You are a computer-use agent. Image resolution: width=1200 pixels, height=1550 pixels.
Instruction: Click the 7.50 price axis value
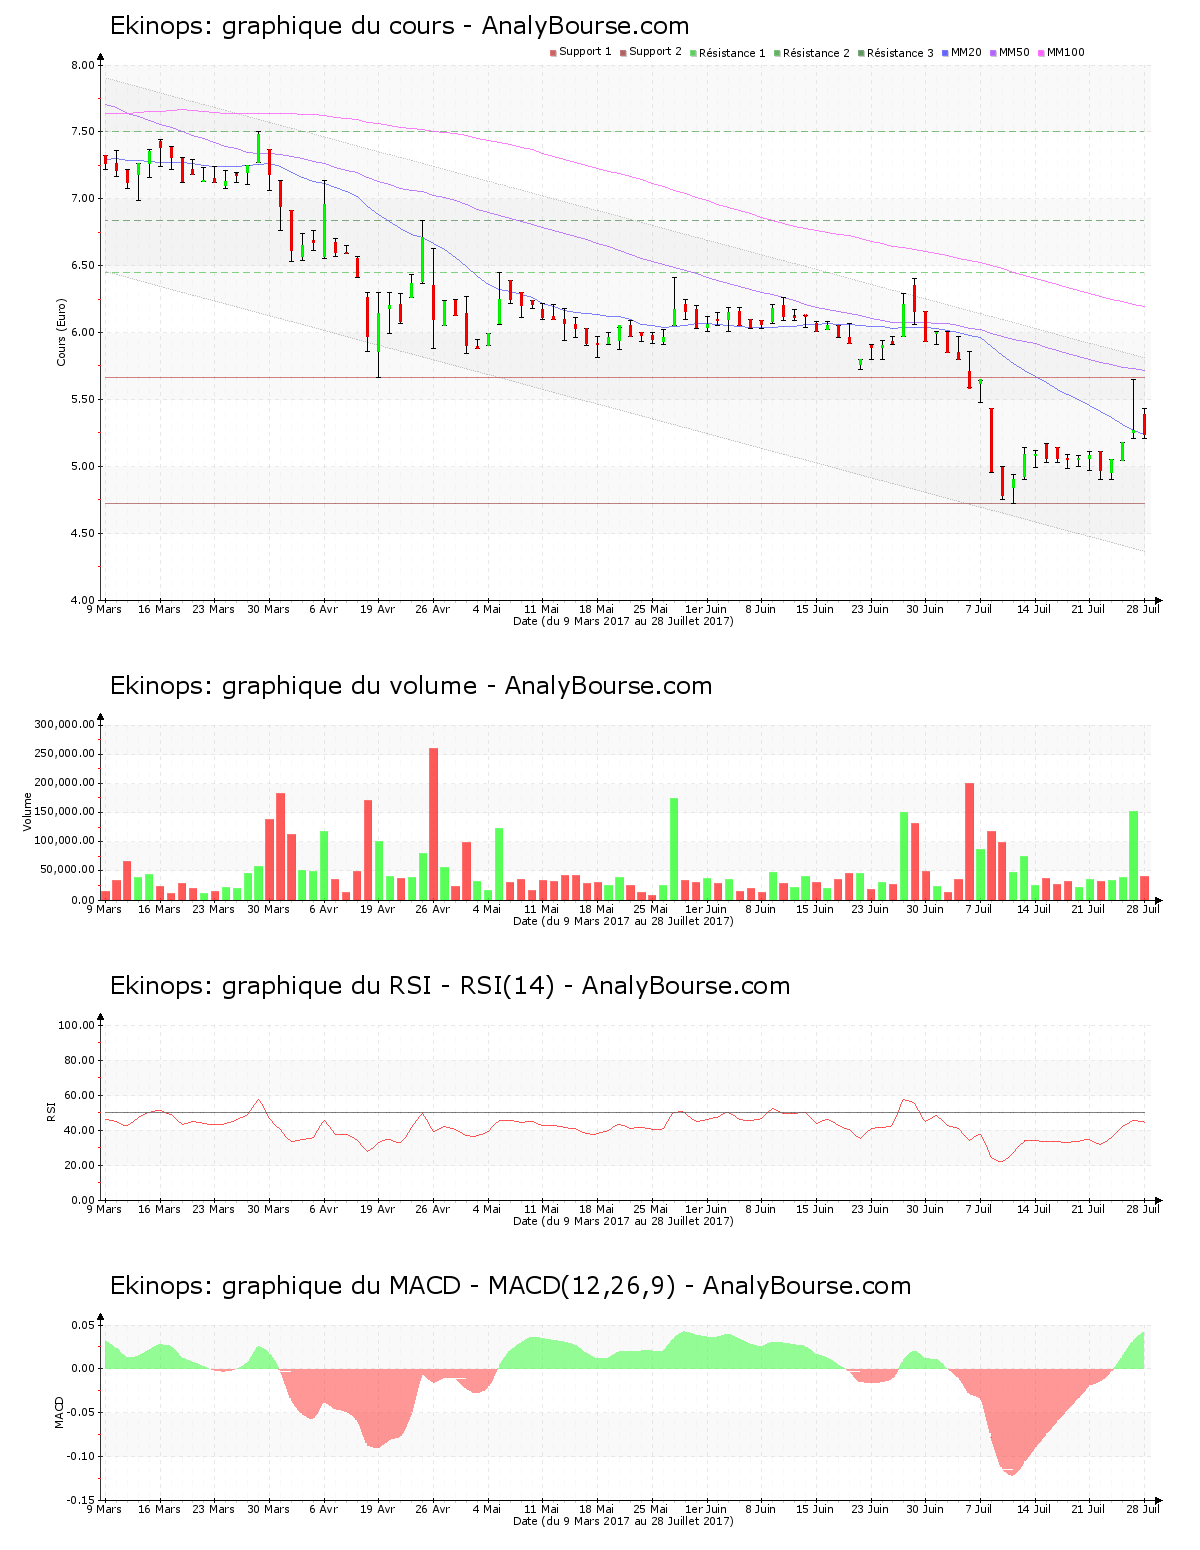(82, 132)
